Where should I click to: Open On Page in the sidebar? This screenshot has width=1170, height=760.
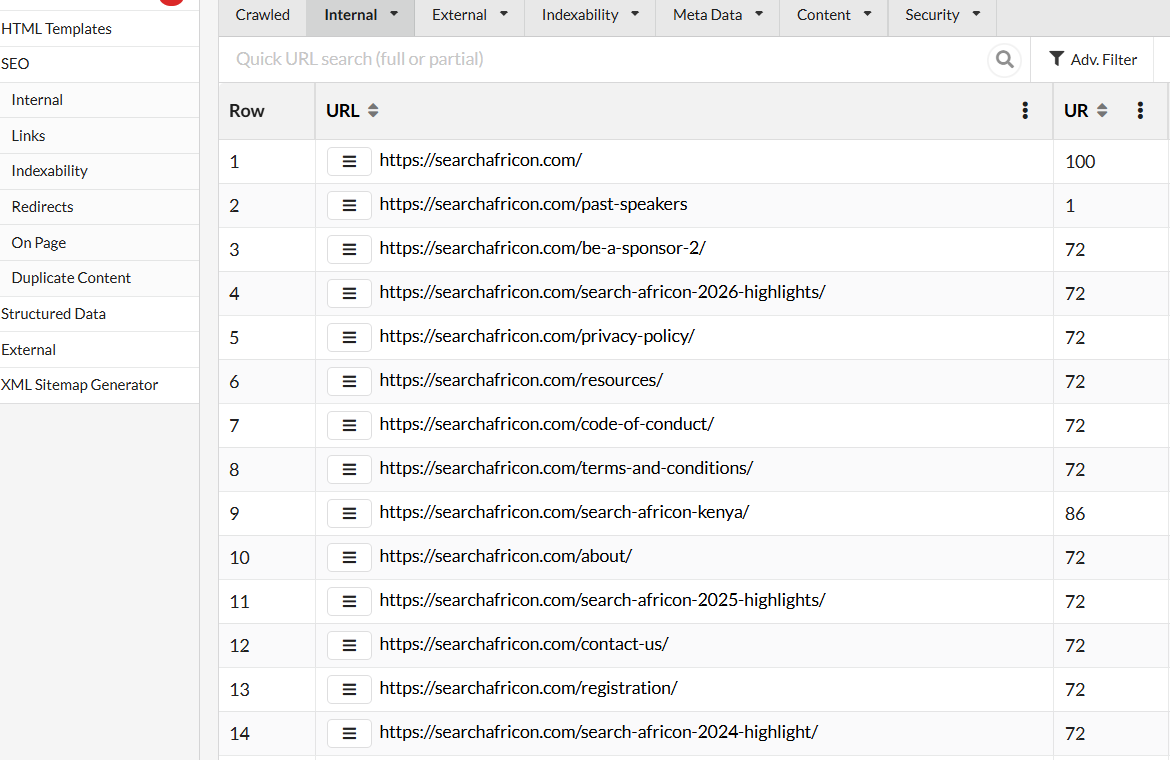tap(99, 242)
